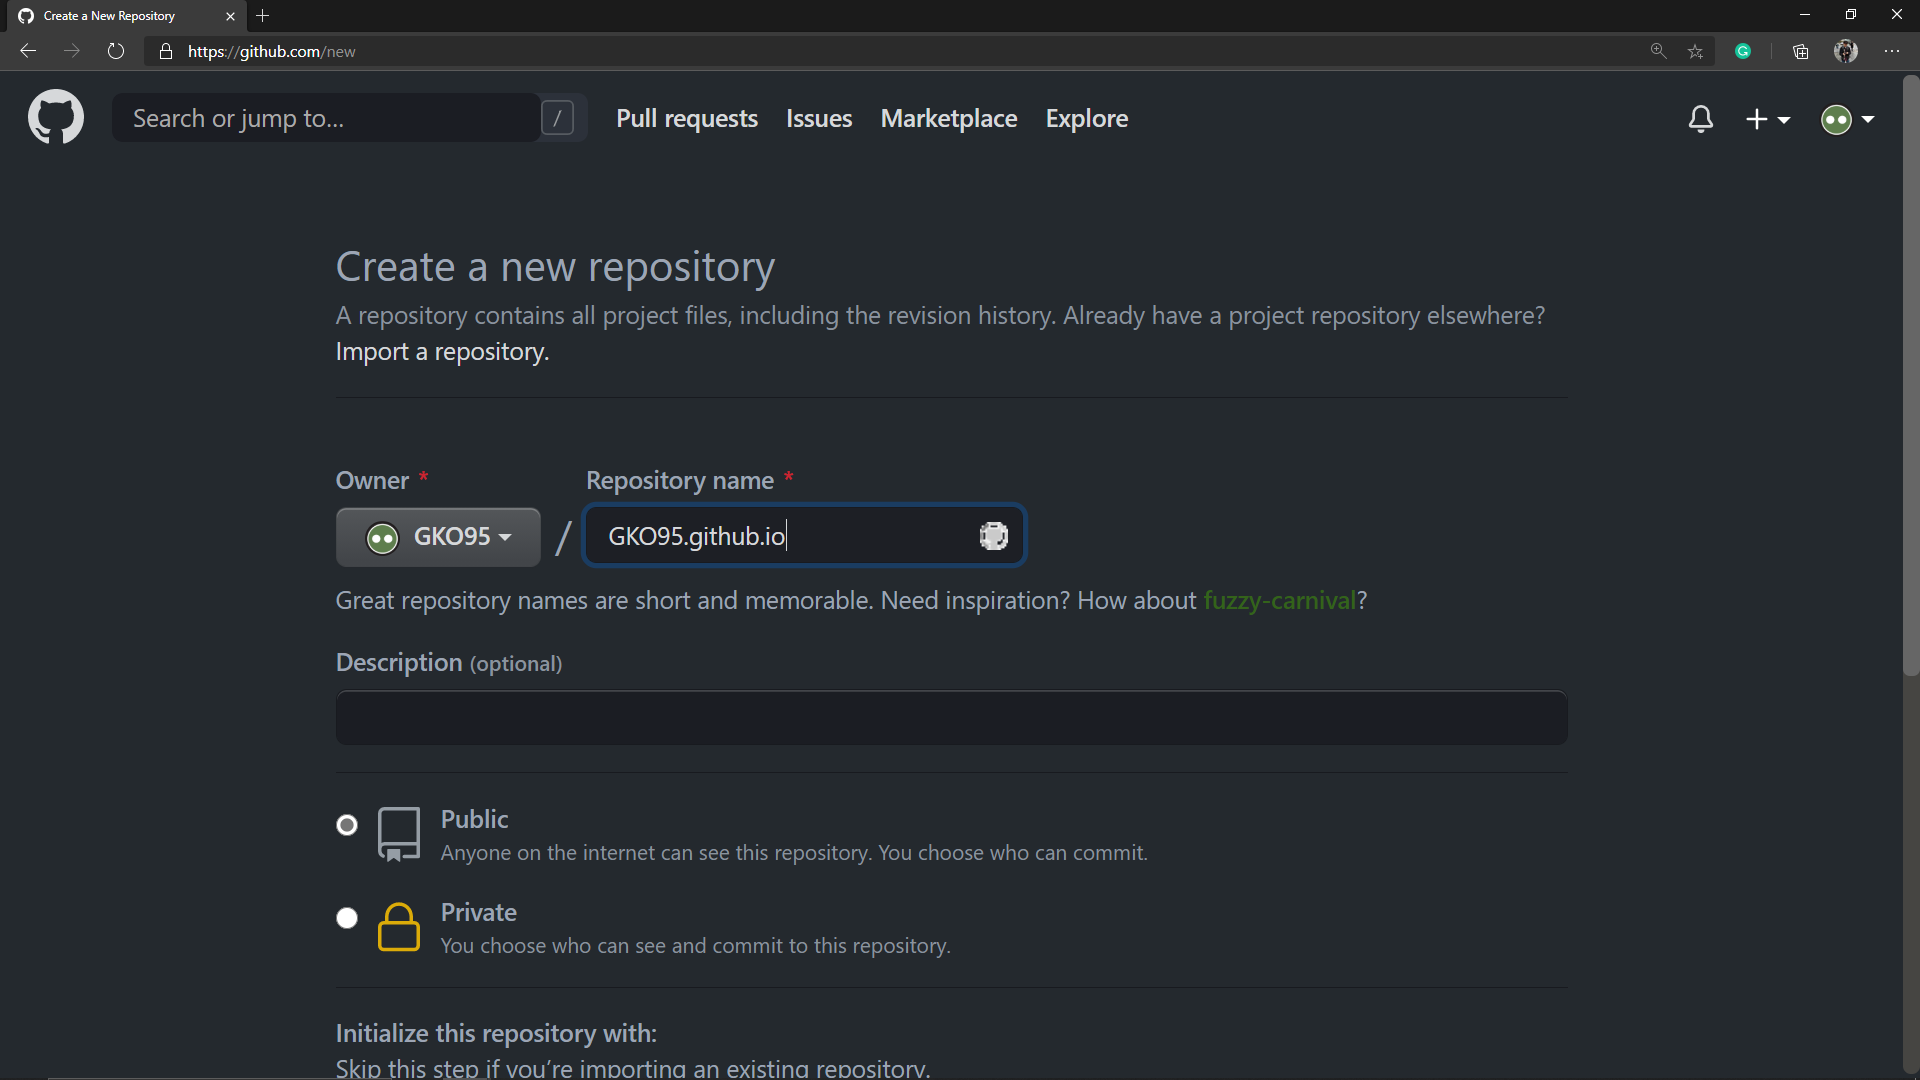Viewport: 1920px width, 1080px height.
Task: Click the Public label text
Action: [474, 819]
